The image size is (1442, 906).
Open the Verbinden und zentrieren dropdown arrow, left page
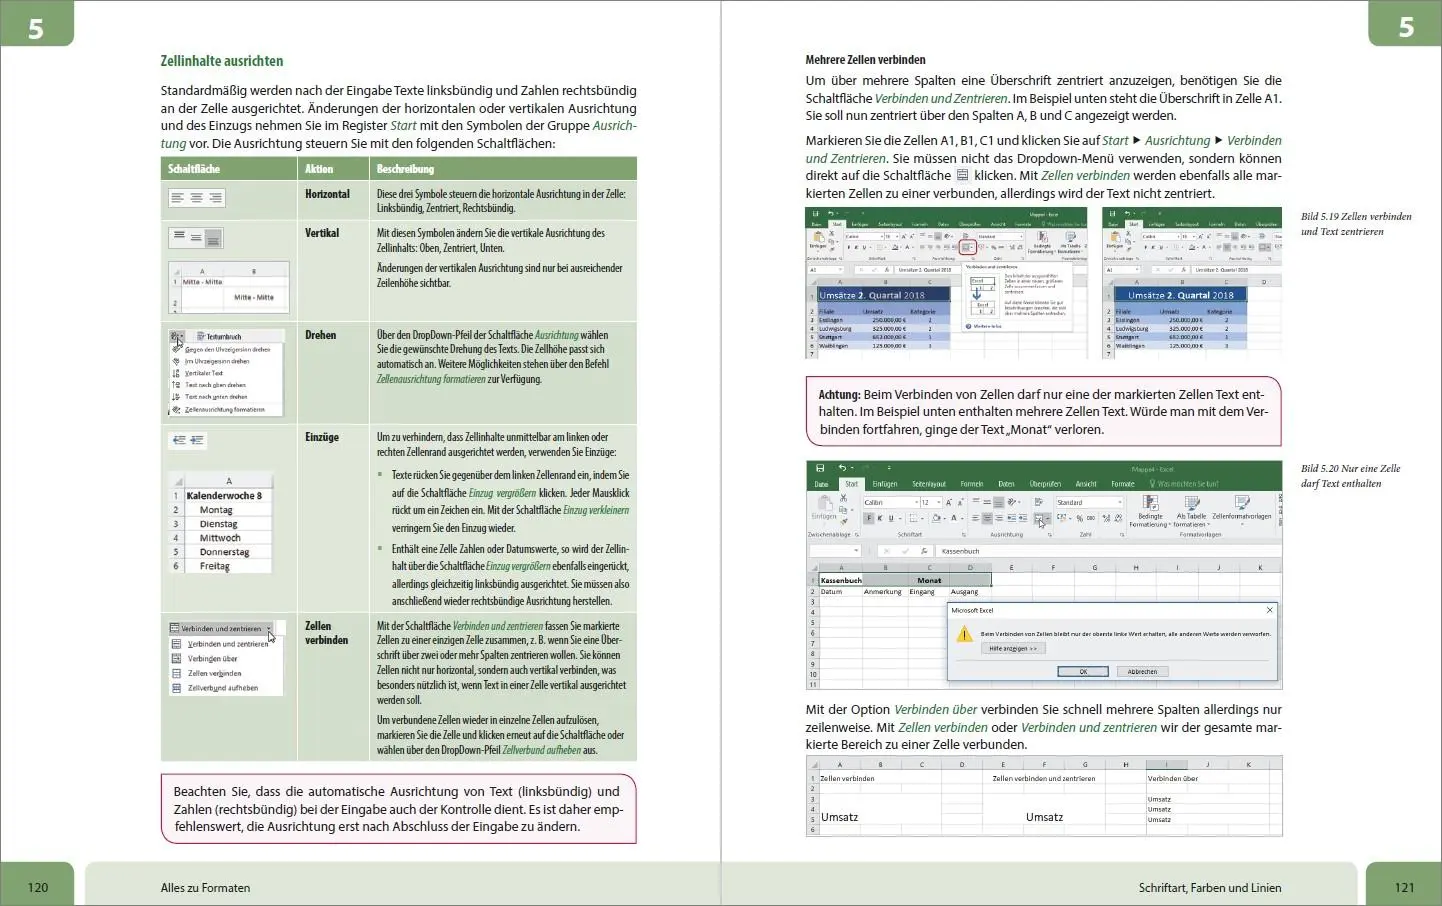point(269,629)
